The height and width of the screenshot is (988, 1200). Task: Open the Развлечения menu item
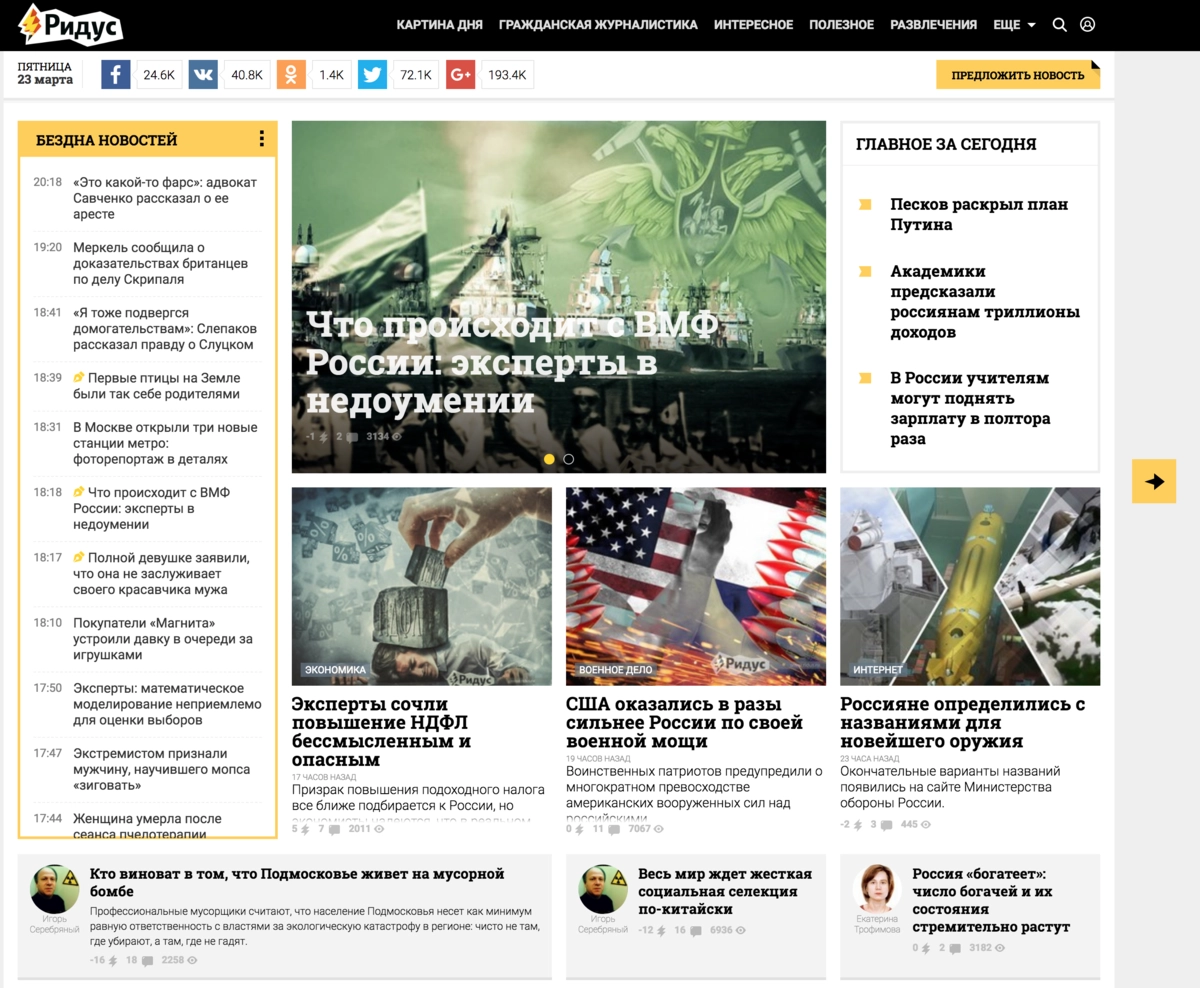933,25
